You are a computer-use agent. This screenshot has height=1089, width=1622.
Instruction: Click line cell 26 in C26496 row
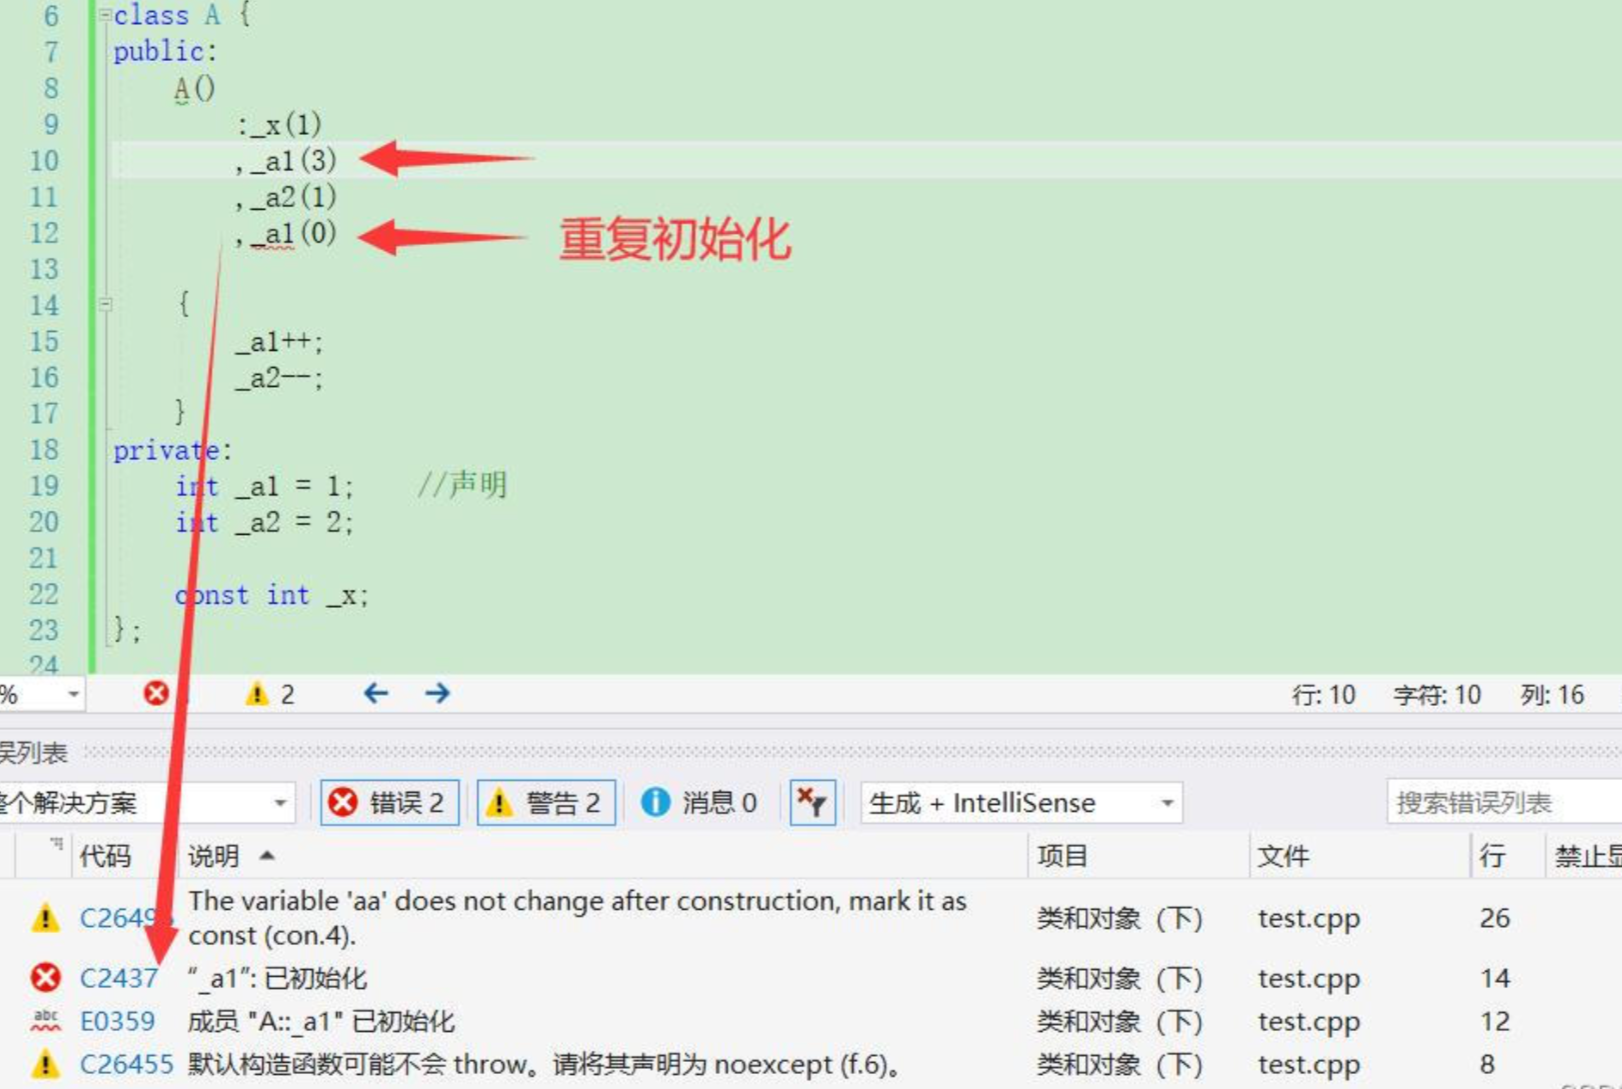click(1494, 918)
